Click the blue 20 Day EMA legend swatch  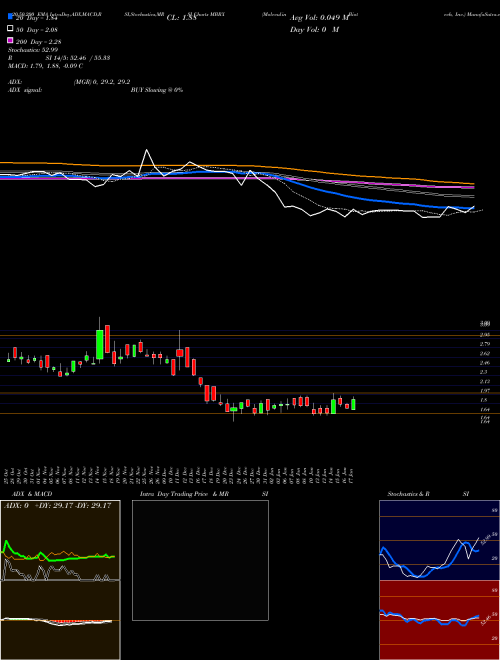point(10,17)
